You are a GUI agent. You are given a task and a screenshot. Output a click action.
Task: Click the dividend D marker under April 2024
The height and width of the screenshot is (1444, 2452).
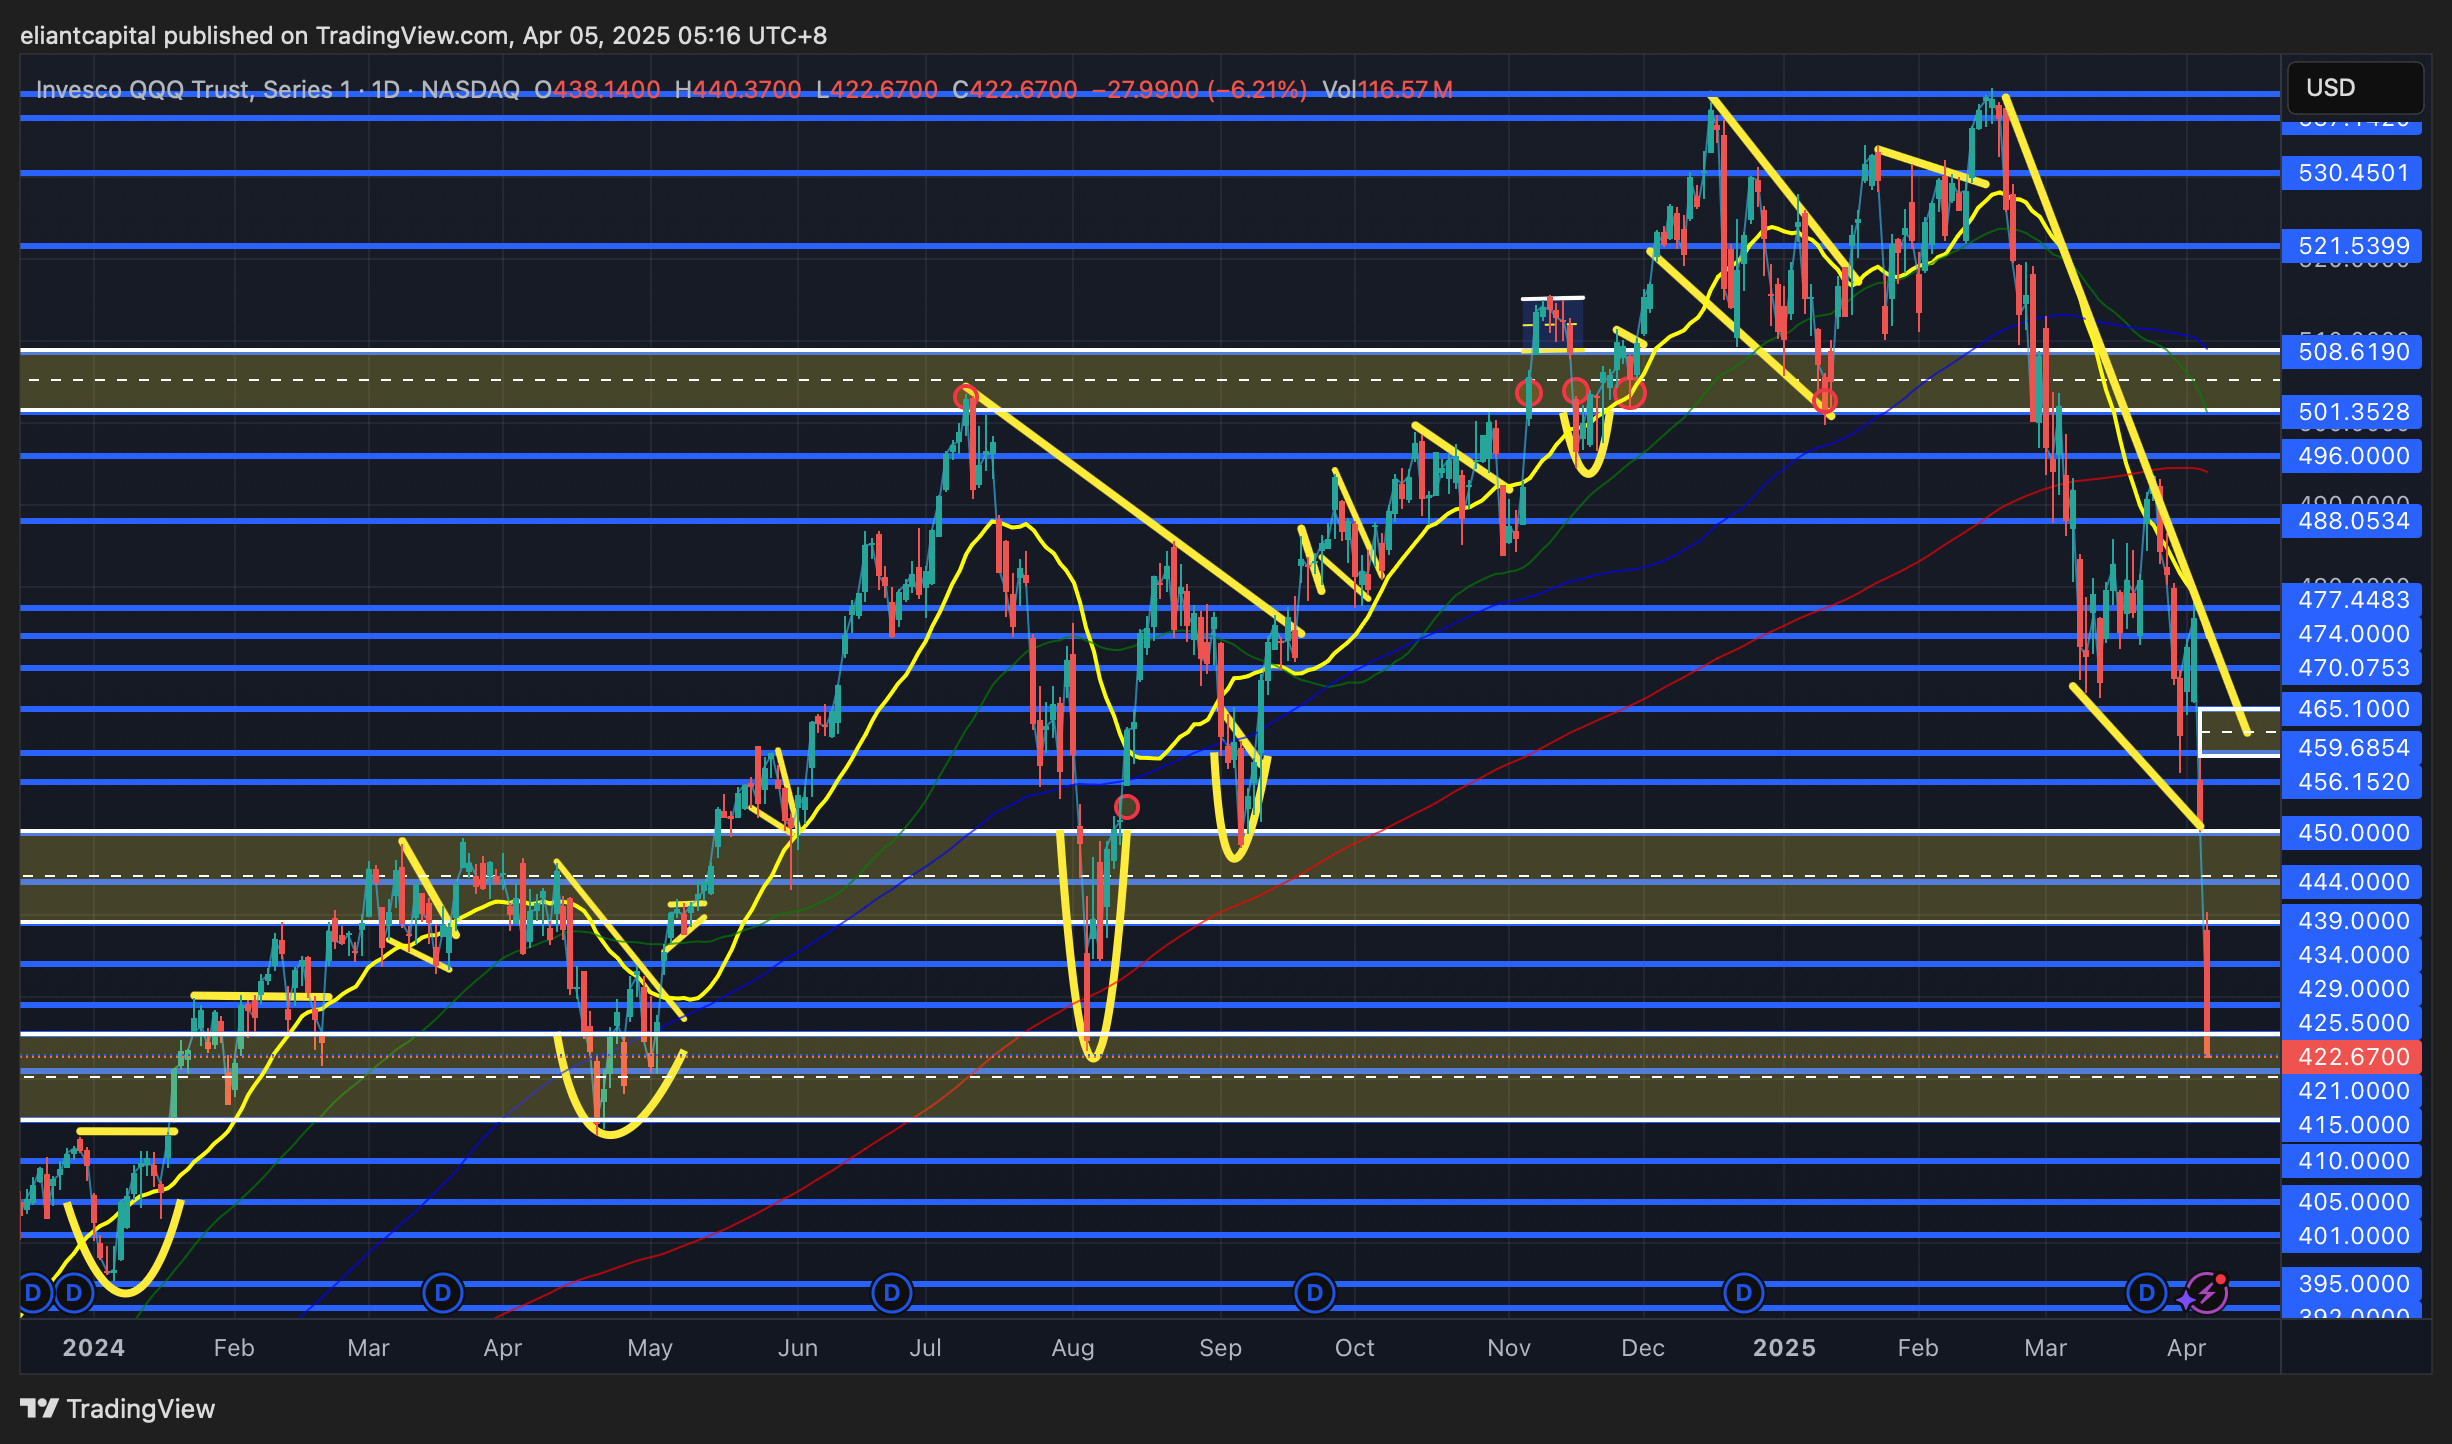click(x=443, y=1292)
